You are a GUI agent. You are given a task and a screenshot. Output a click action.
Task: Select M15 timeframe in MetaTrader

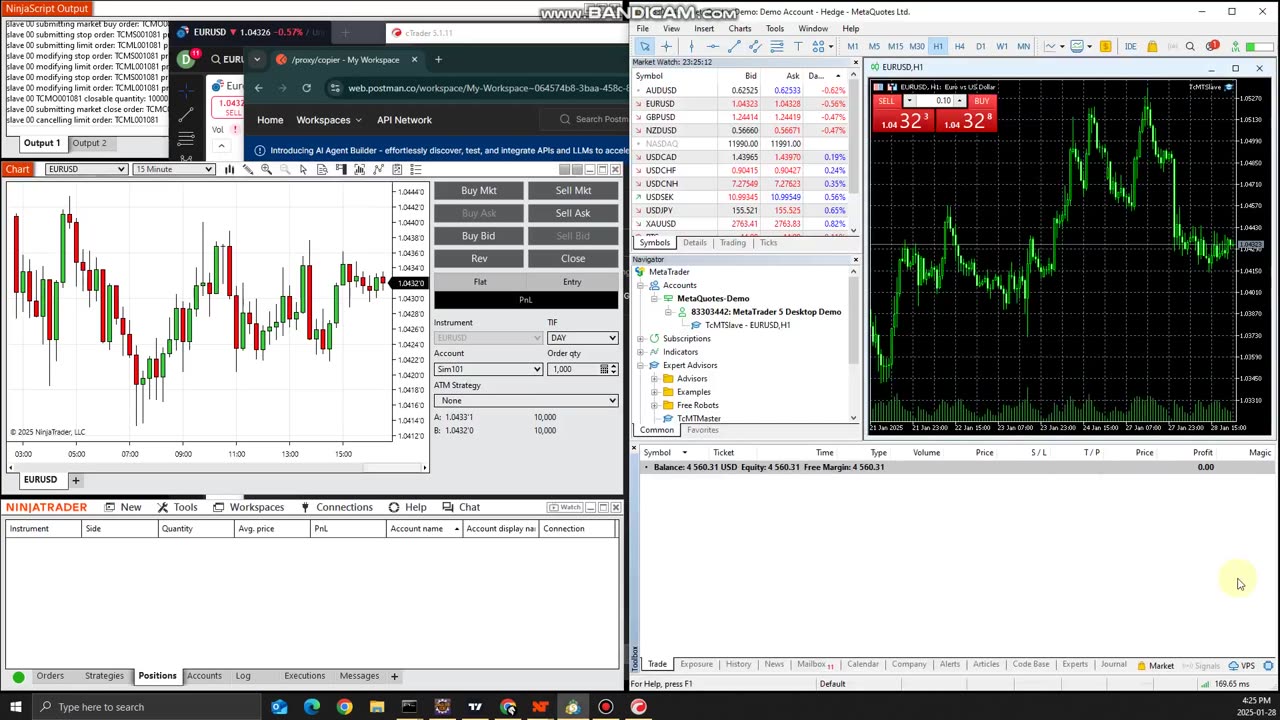pyautogui.click(x=896, y=46)
